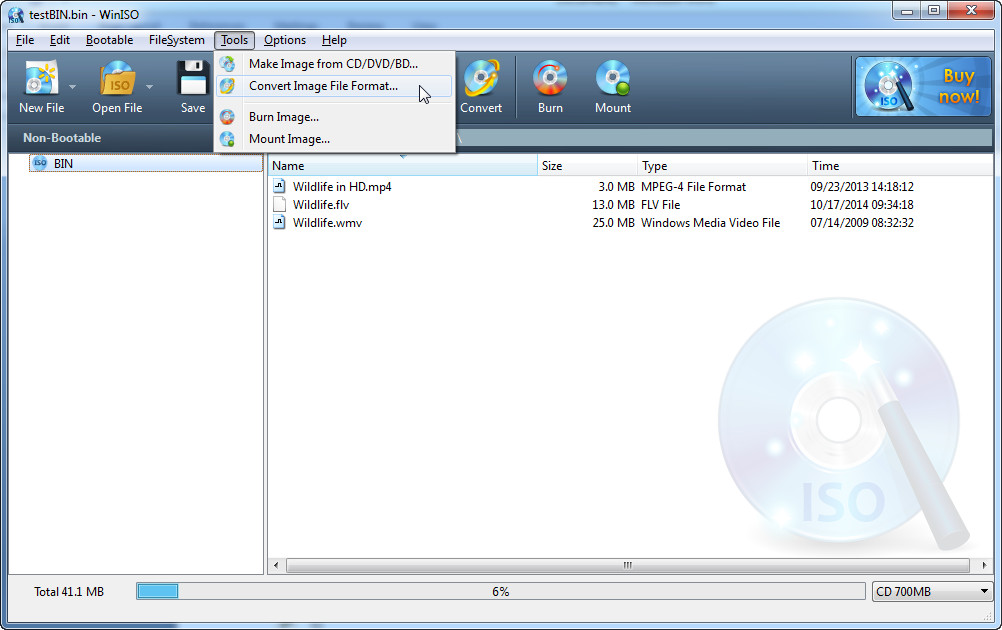Click the Wildlife in HD.mp4 file icon

(279, 186)
